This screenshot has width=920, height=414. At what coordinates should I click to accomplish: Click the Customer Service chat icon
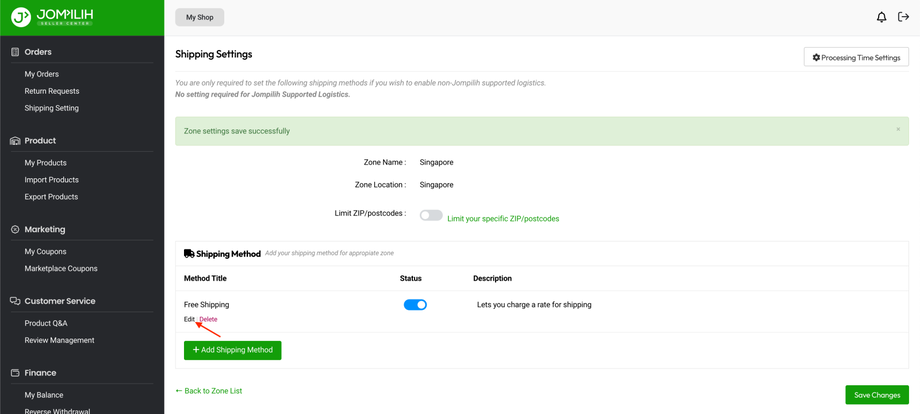pyautogui.click(x=15, y=301)
